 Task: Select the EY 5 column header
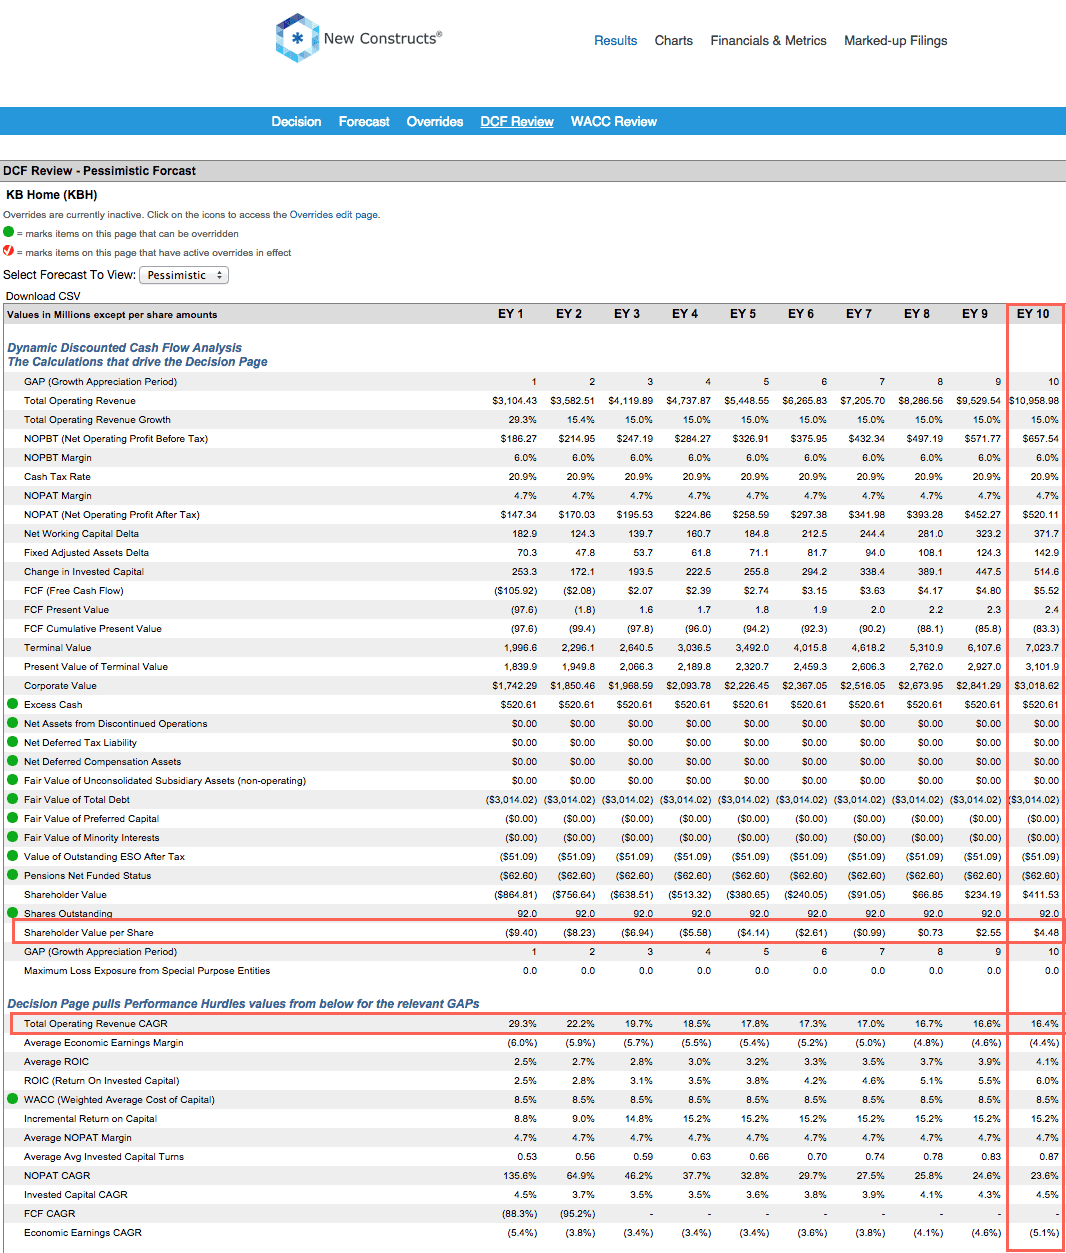742,314
